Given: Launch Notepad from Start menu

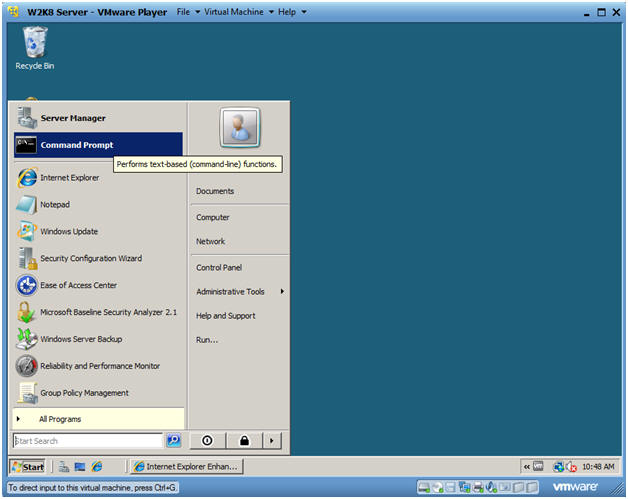Looking at the screenshot, I should click(x=98, y=204).
